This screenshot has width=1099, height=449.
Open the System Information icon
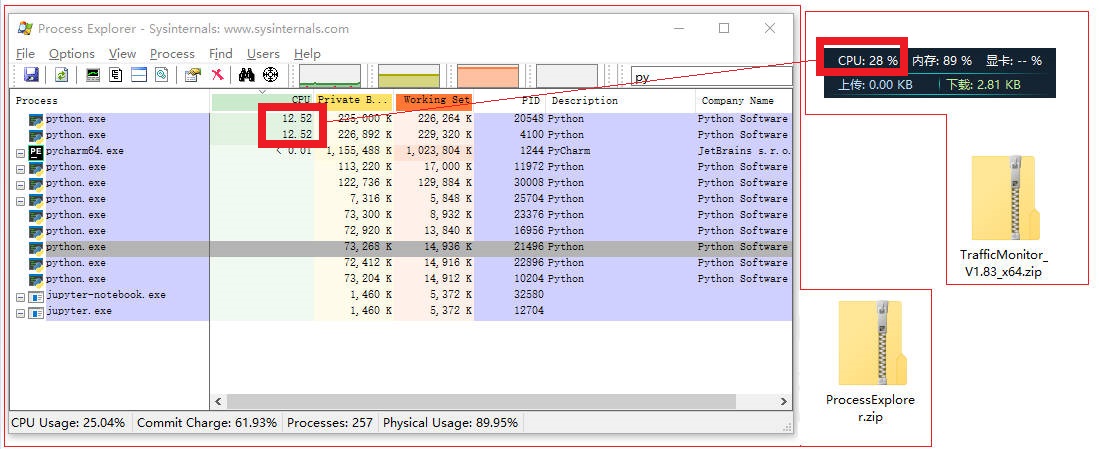pyautogui.click(x=93, y=75)
